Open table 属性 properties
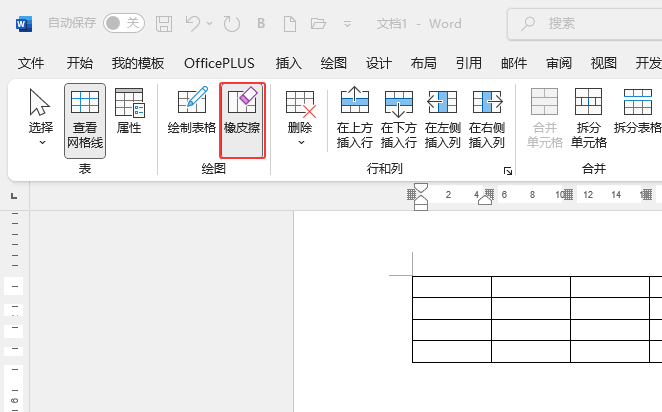662x412 pixels. (x=129, y=111)
